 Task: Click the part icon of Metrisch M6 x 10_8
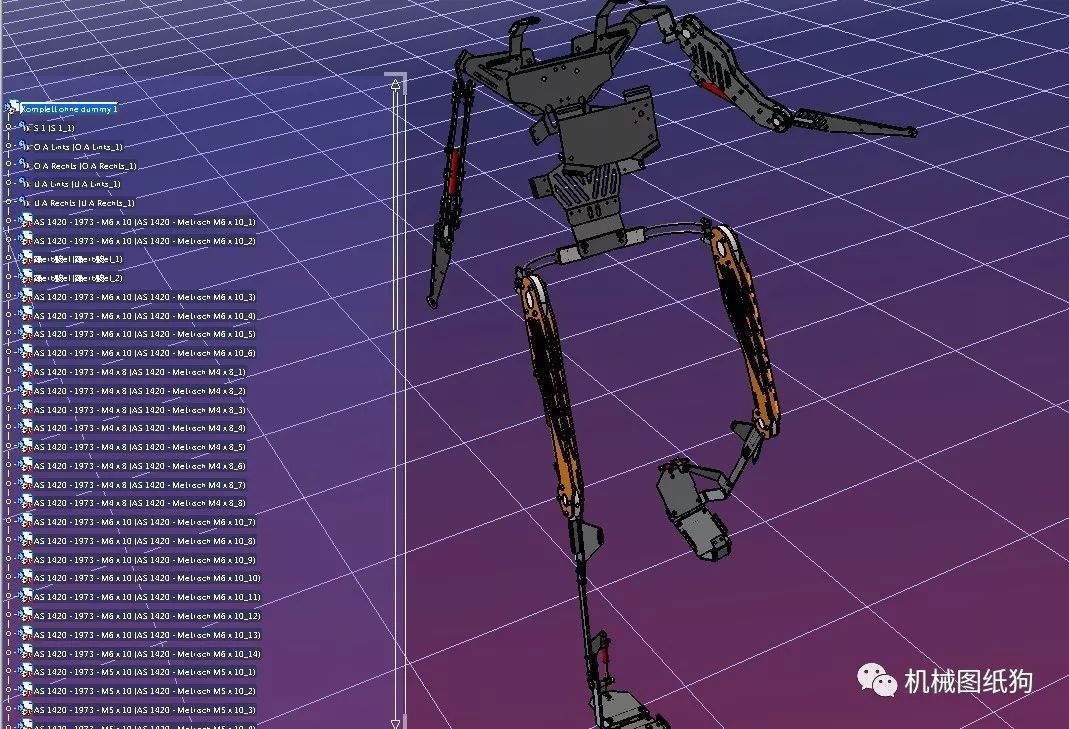click(x=26, y=539)
